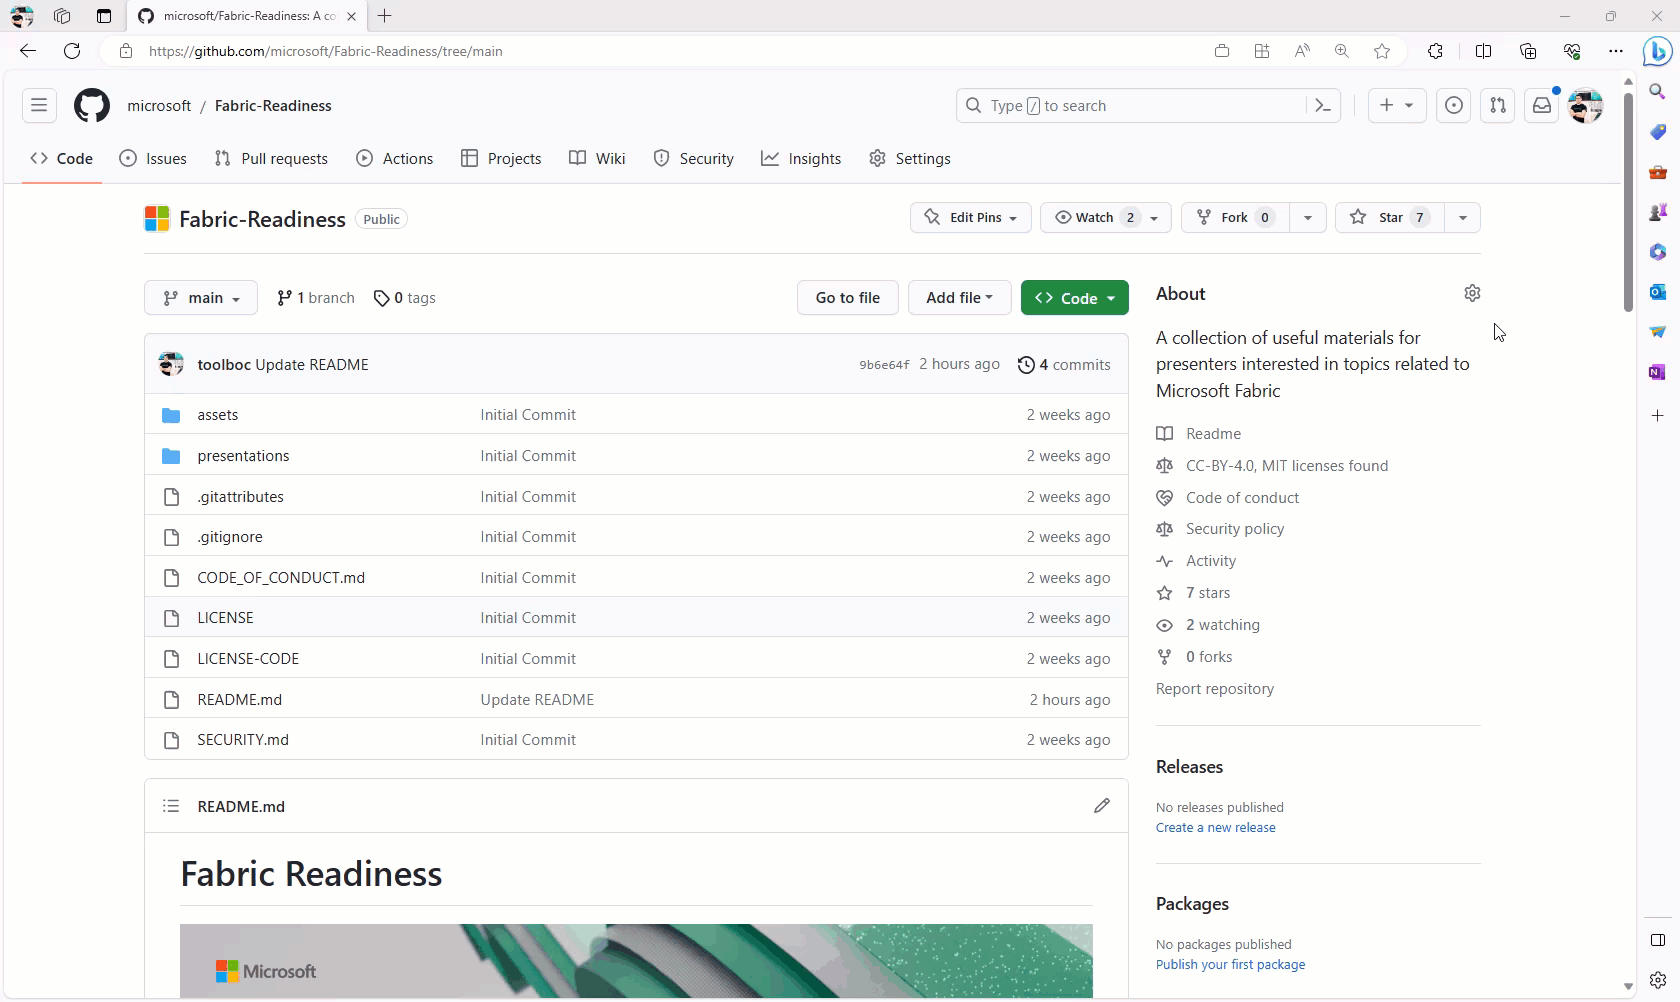Image resolution: width=1680 pixels, height=1002 pixels.
Task: Open Edge Collections
Action: pyautogui.click(x=1528, y=51)
